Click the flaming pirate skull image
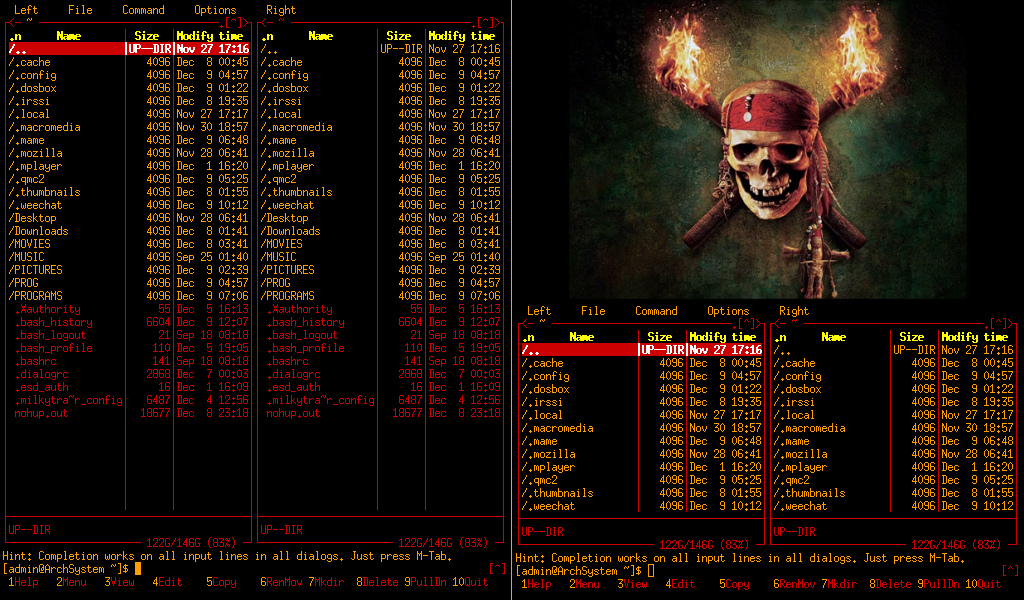 (x=767, y=150)
